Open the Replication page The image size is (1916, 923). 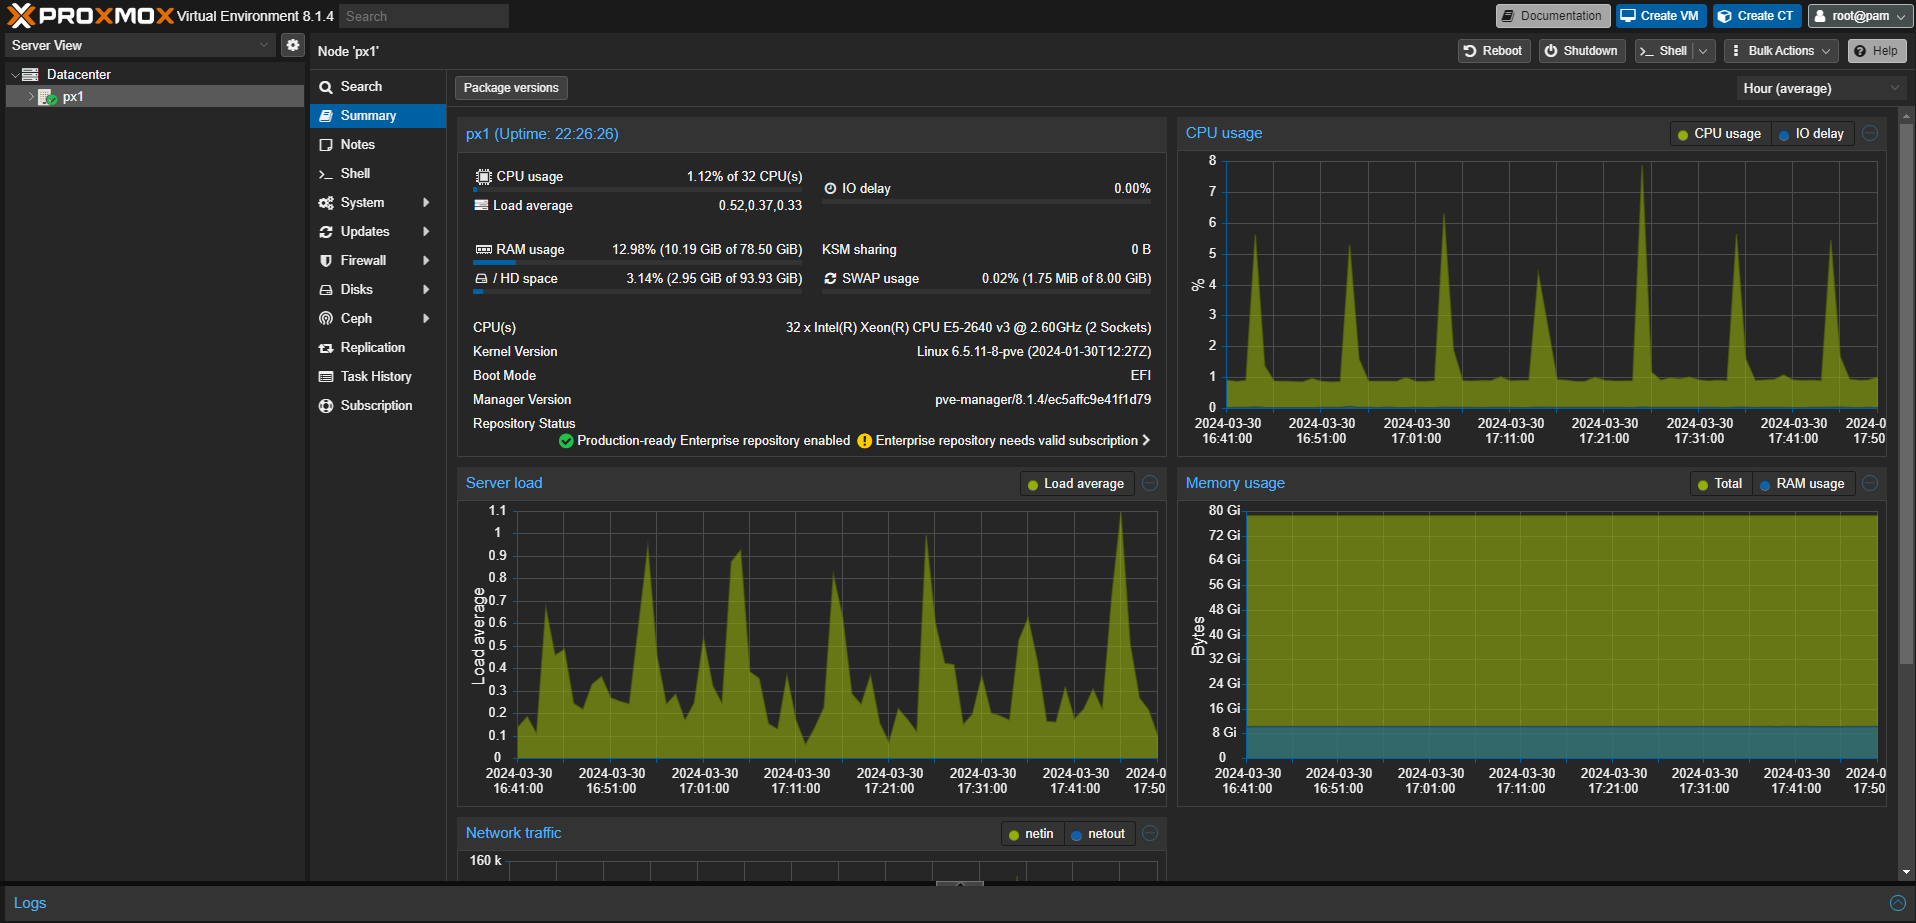(372, 347)
